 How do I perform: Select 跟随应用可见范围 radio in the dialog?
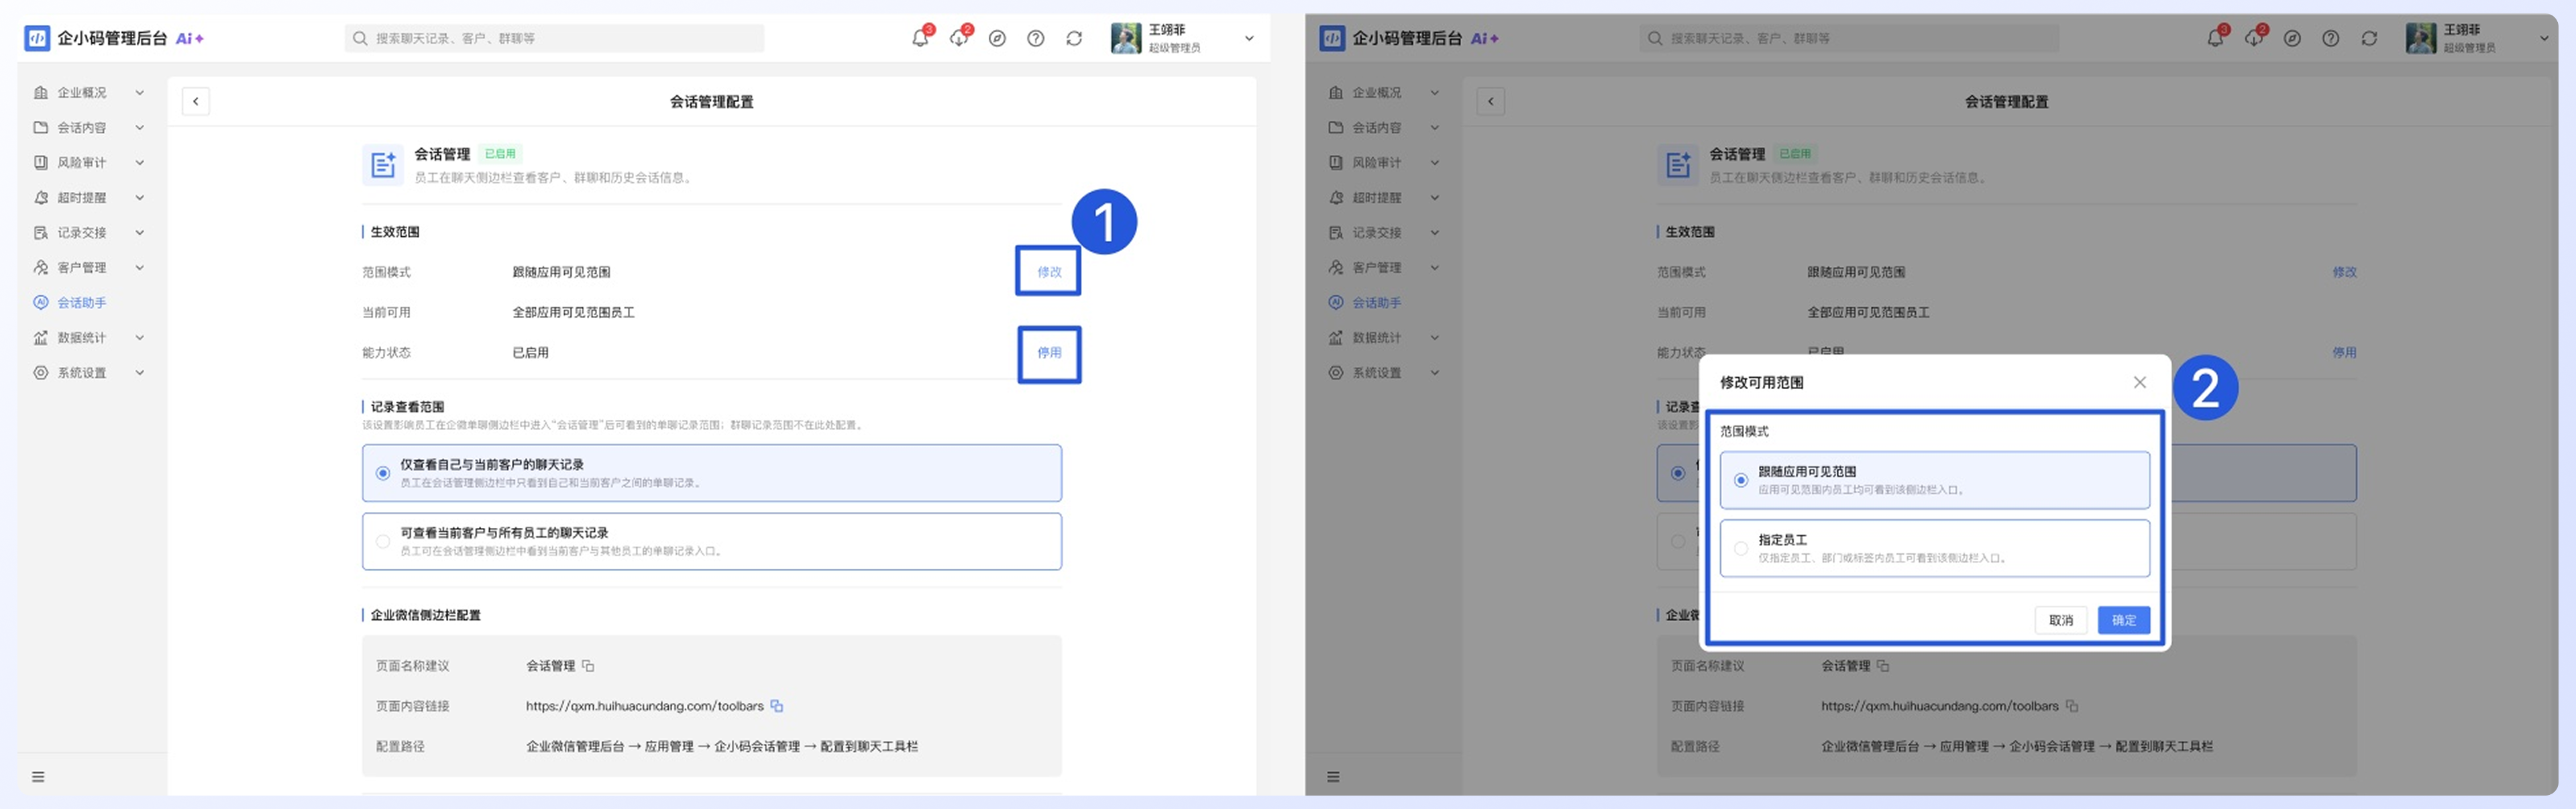tap(1741, 480)
